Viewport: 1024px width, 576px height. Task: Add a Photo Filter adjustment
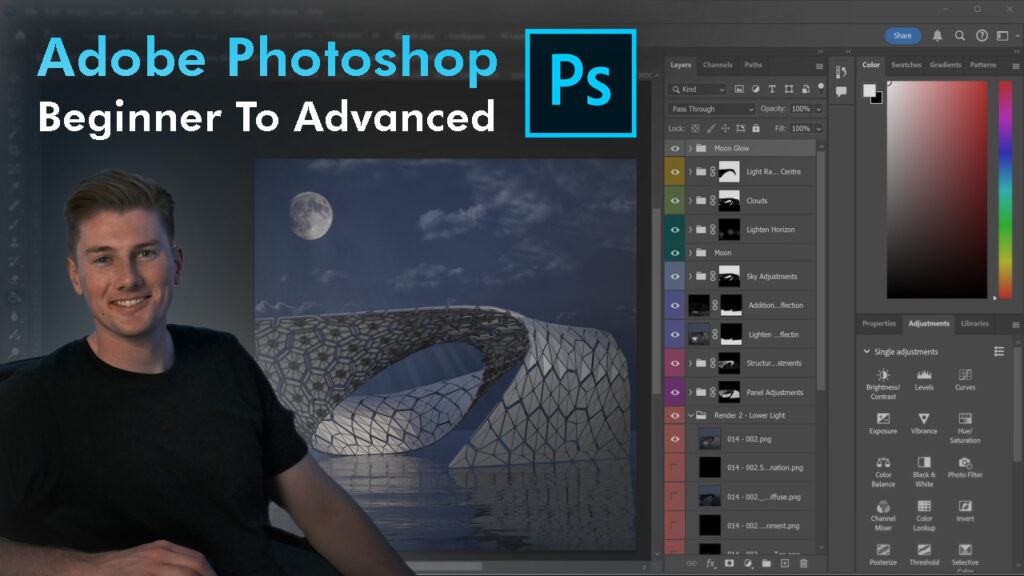point(965,464)
